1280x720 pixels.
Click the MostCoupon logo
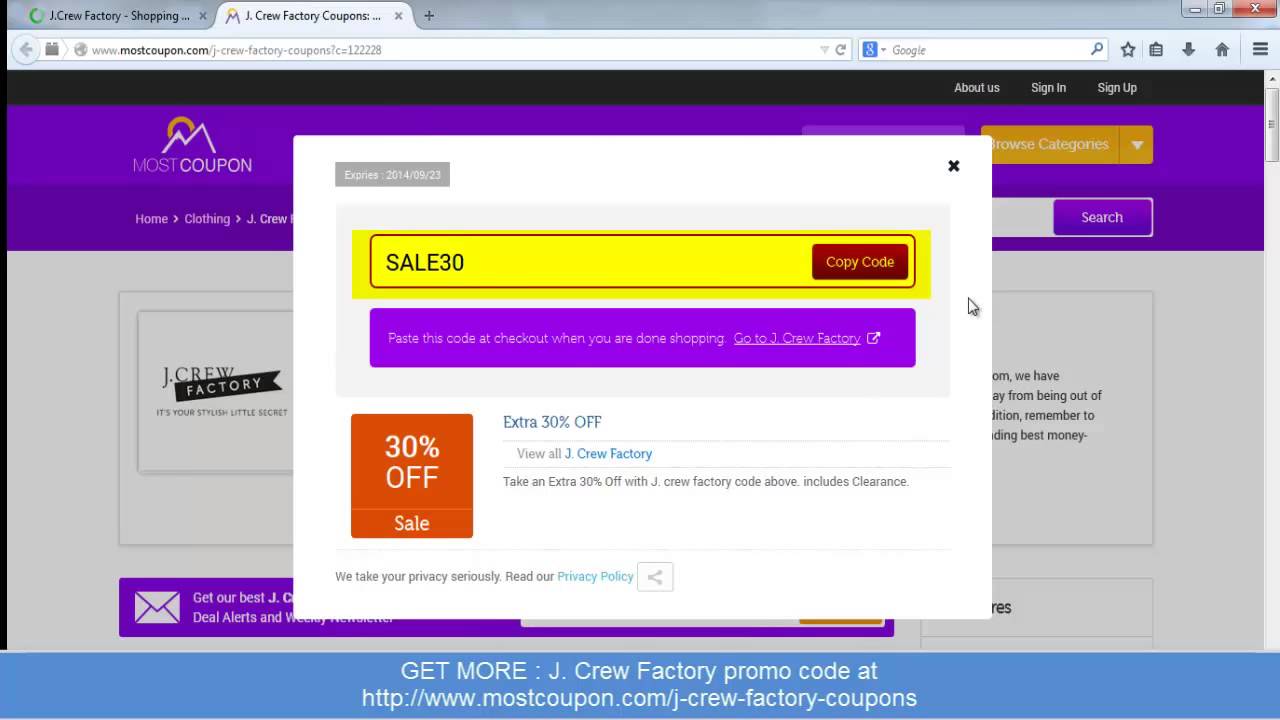click(192, 145)
